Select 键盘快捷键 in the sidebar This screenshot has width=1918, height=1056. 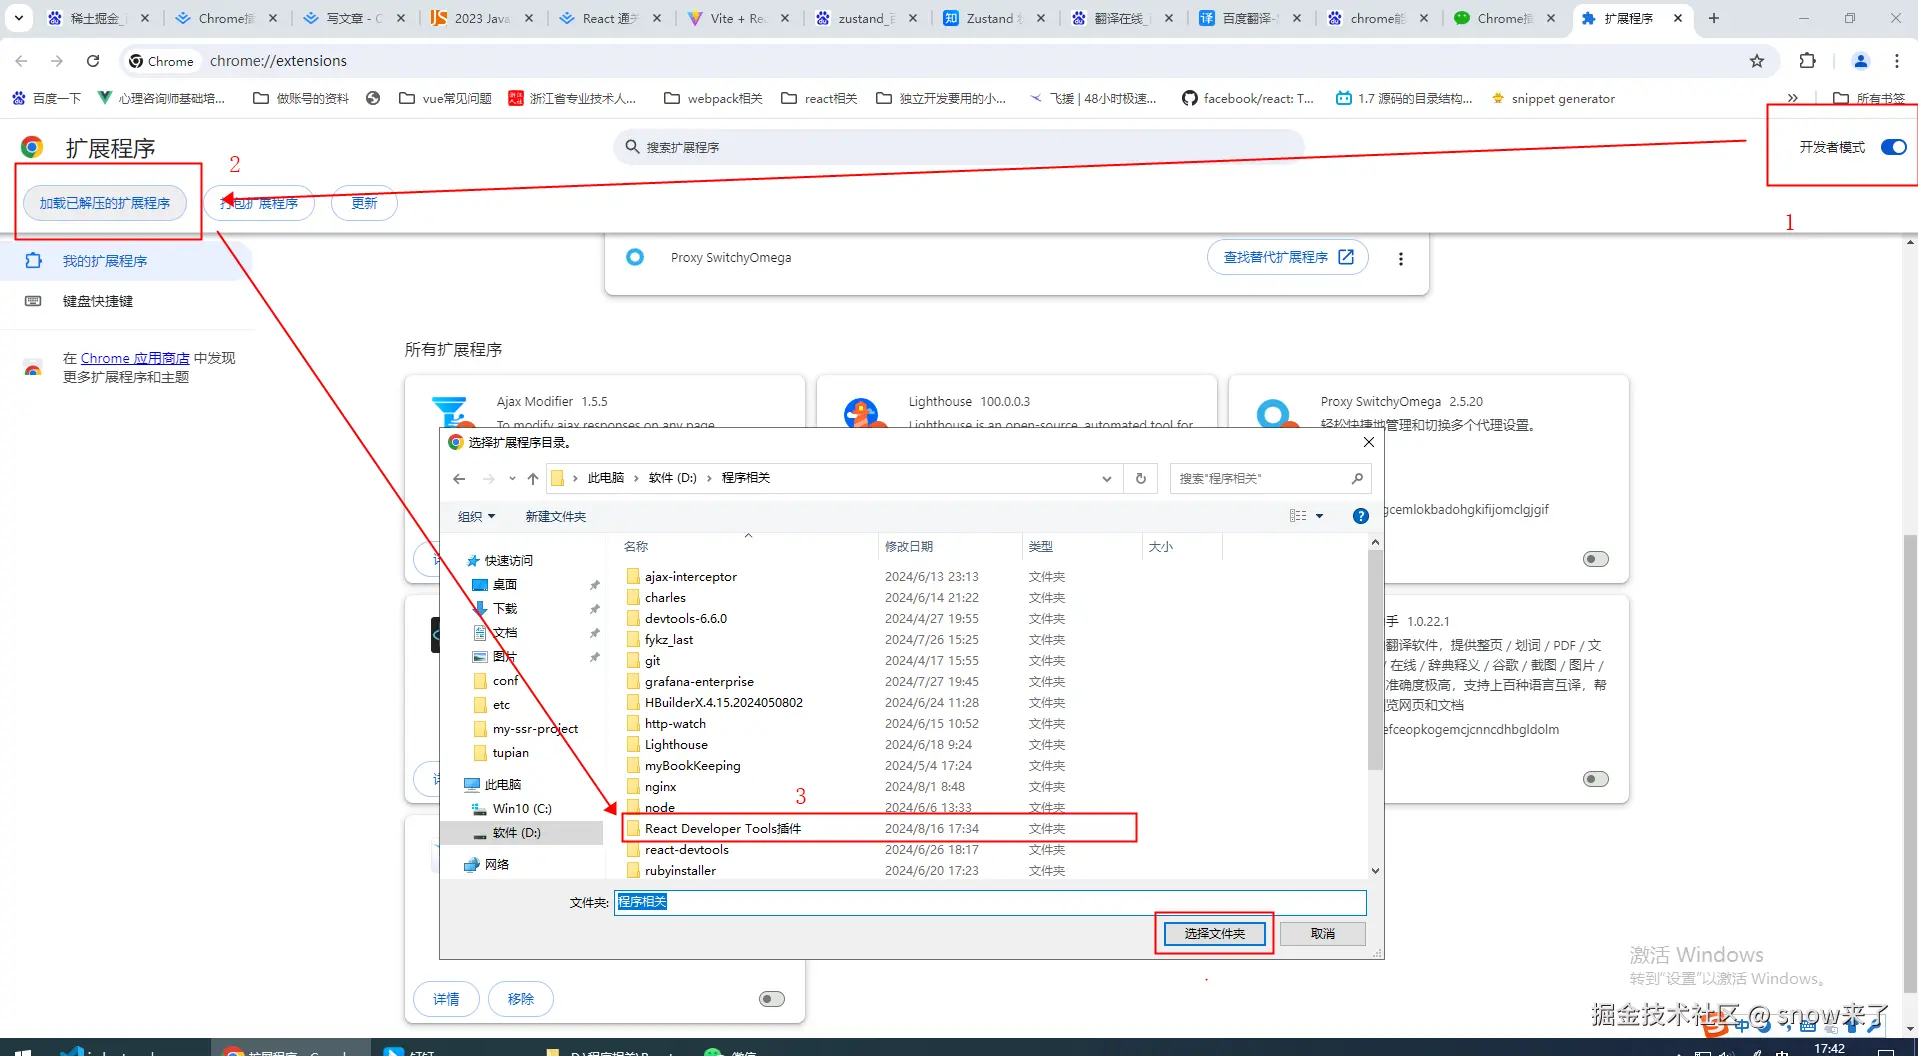pos(97,301)
